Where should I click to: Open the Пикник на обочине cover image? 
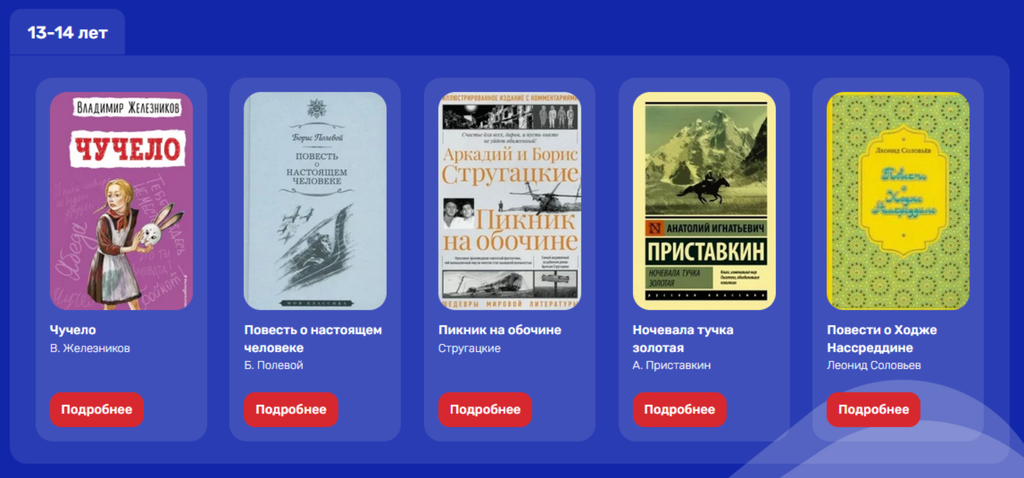[509, 200]
